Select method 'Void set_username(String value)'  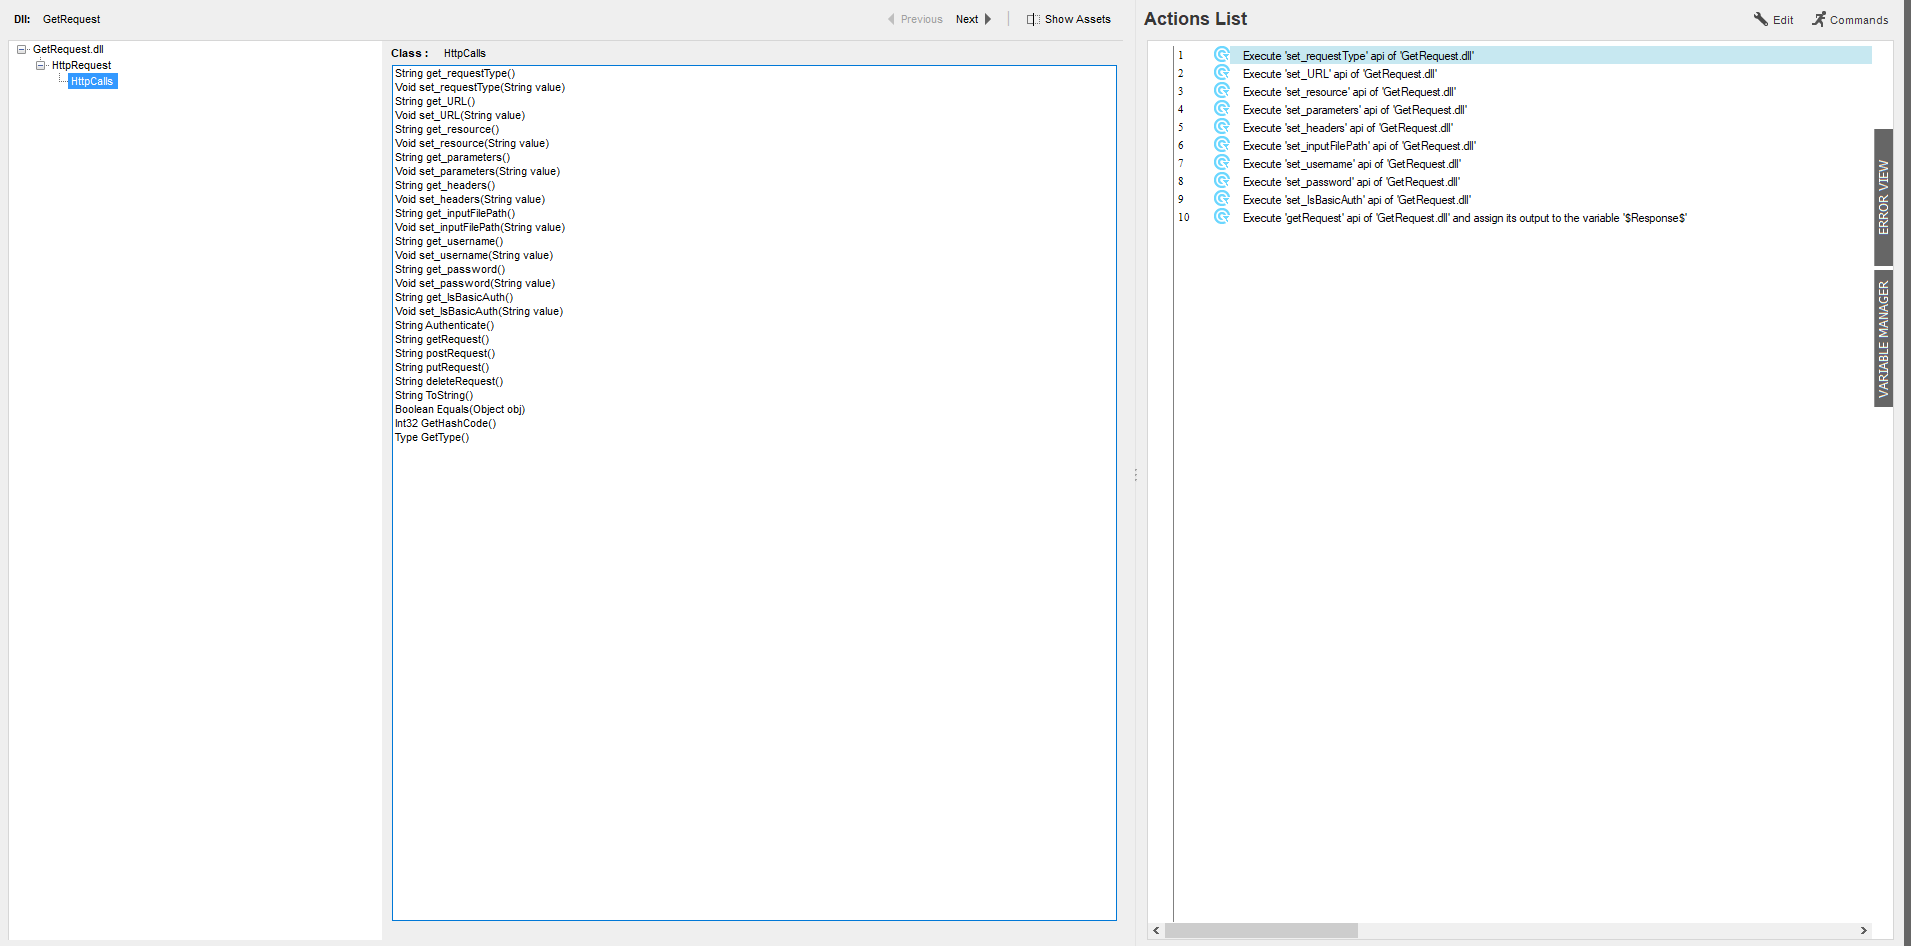[474, 255]
